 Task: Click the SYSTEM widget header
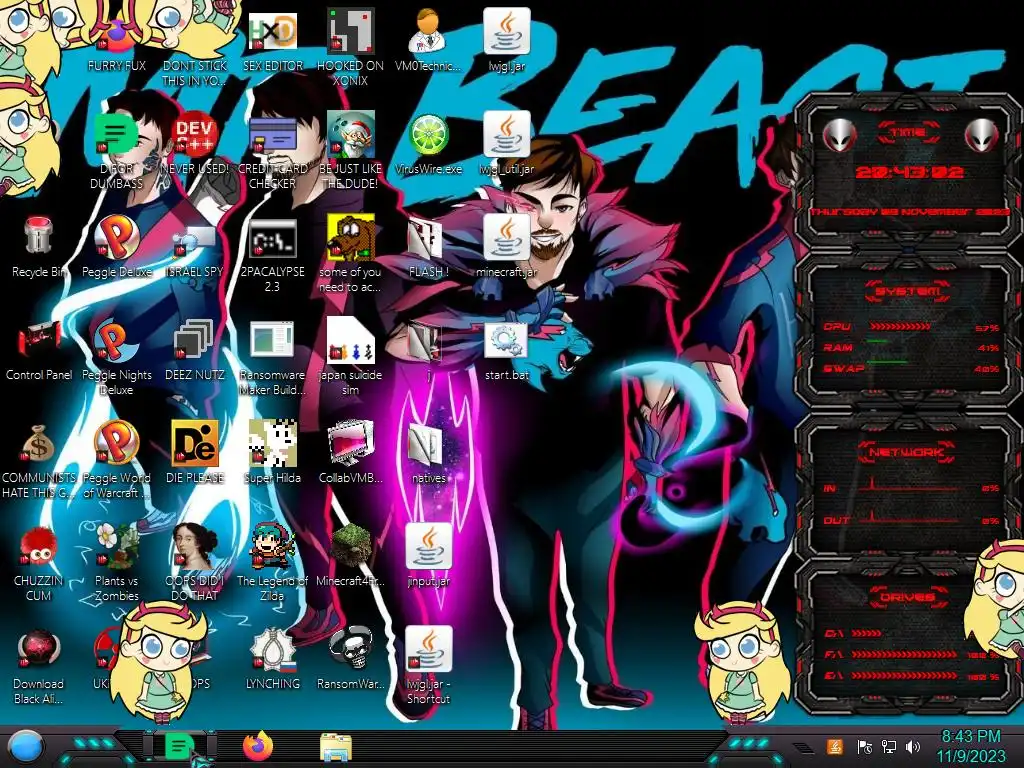click(x=908, y=291)
